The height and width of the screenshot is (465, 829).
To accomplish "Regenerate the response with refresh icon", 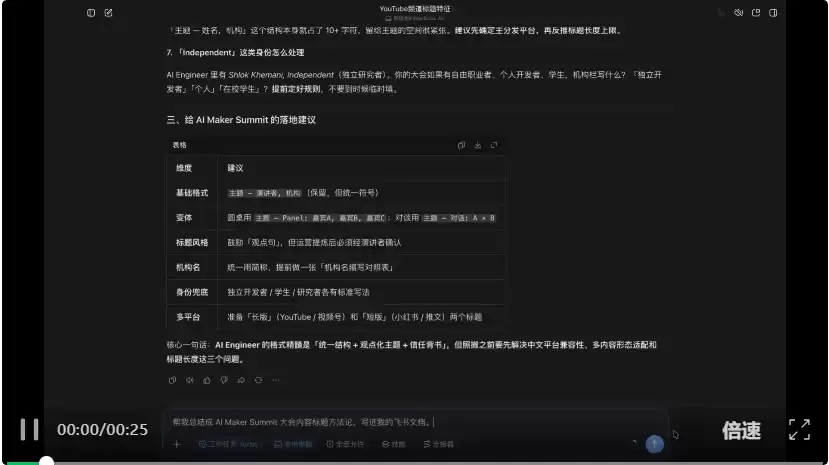I will (258, 380).
